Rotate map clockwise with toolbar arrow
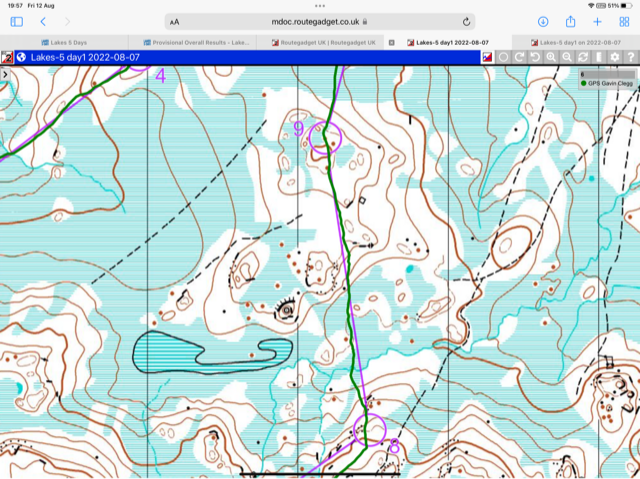Image resolution: width=640 pixels, height=479 pixels. click(x=519, y=58)
